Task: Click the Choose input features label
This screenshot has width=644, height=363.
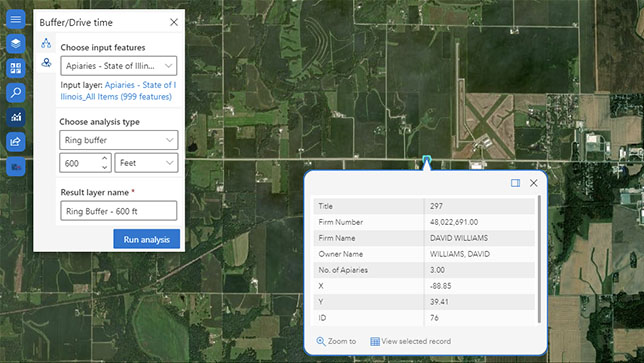Action: tap(103, 48)
